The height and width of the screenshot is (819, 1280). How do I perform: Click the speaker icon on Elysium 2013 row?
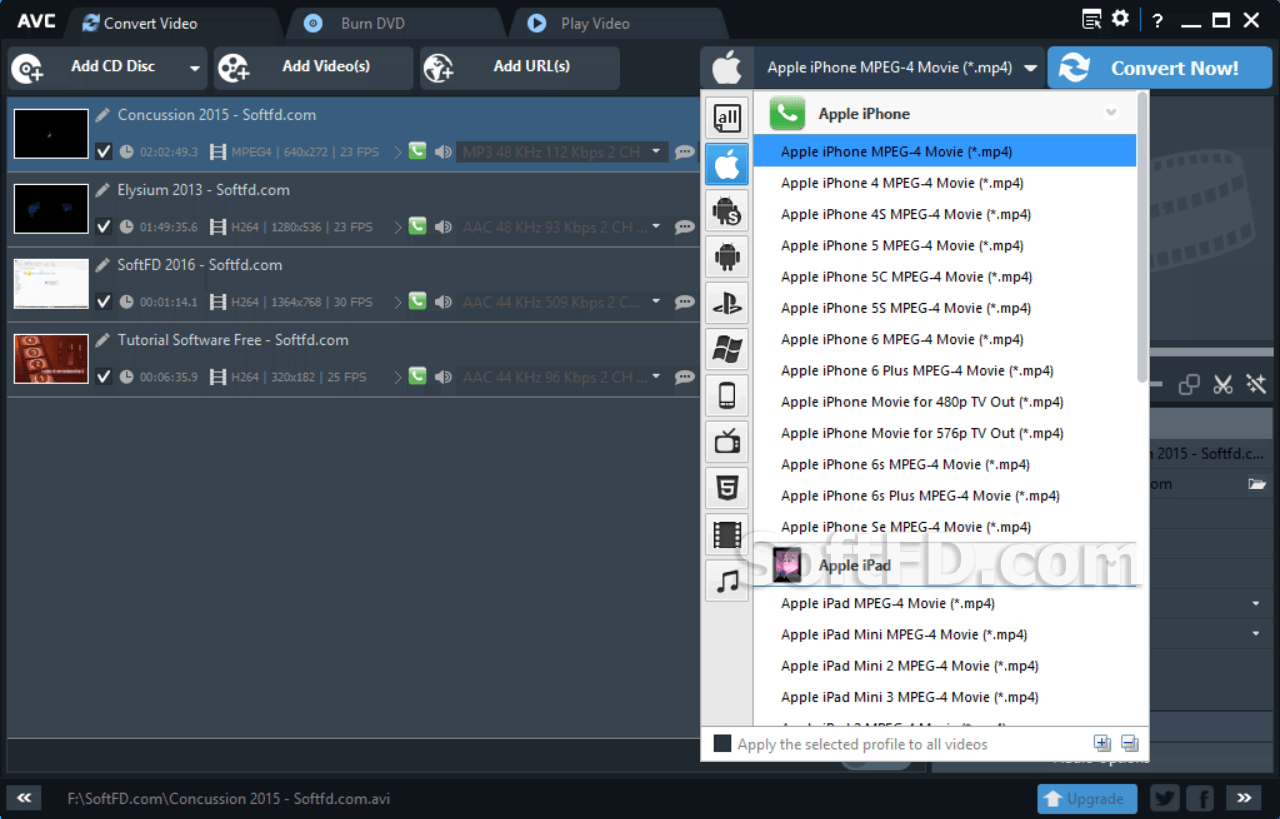(x=443, y=227)
